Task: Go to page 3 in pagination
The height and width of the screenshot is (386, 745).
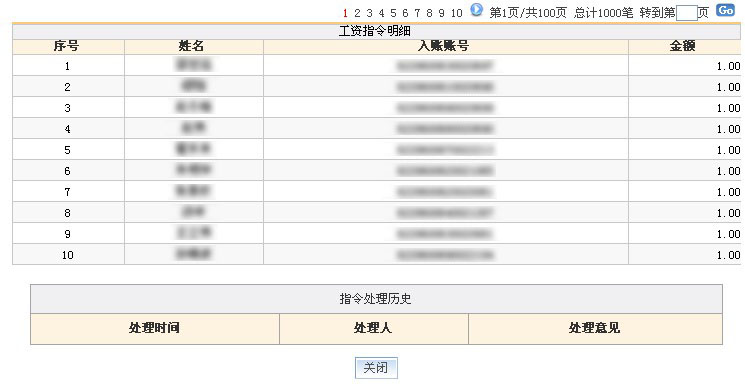Action: (x=369, y=13)
